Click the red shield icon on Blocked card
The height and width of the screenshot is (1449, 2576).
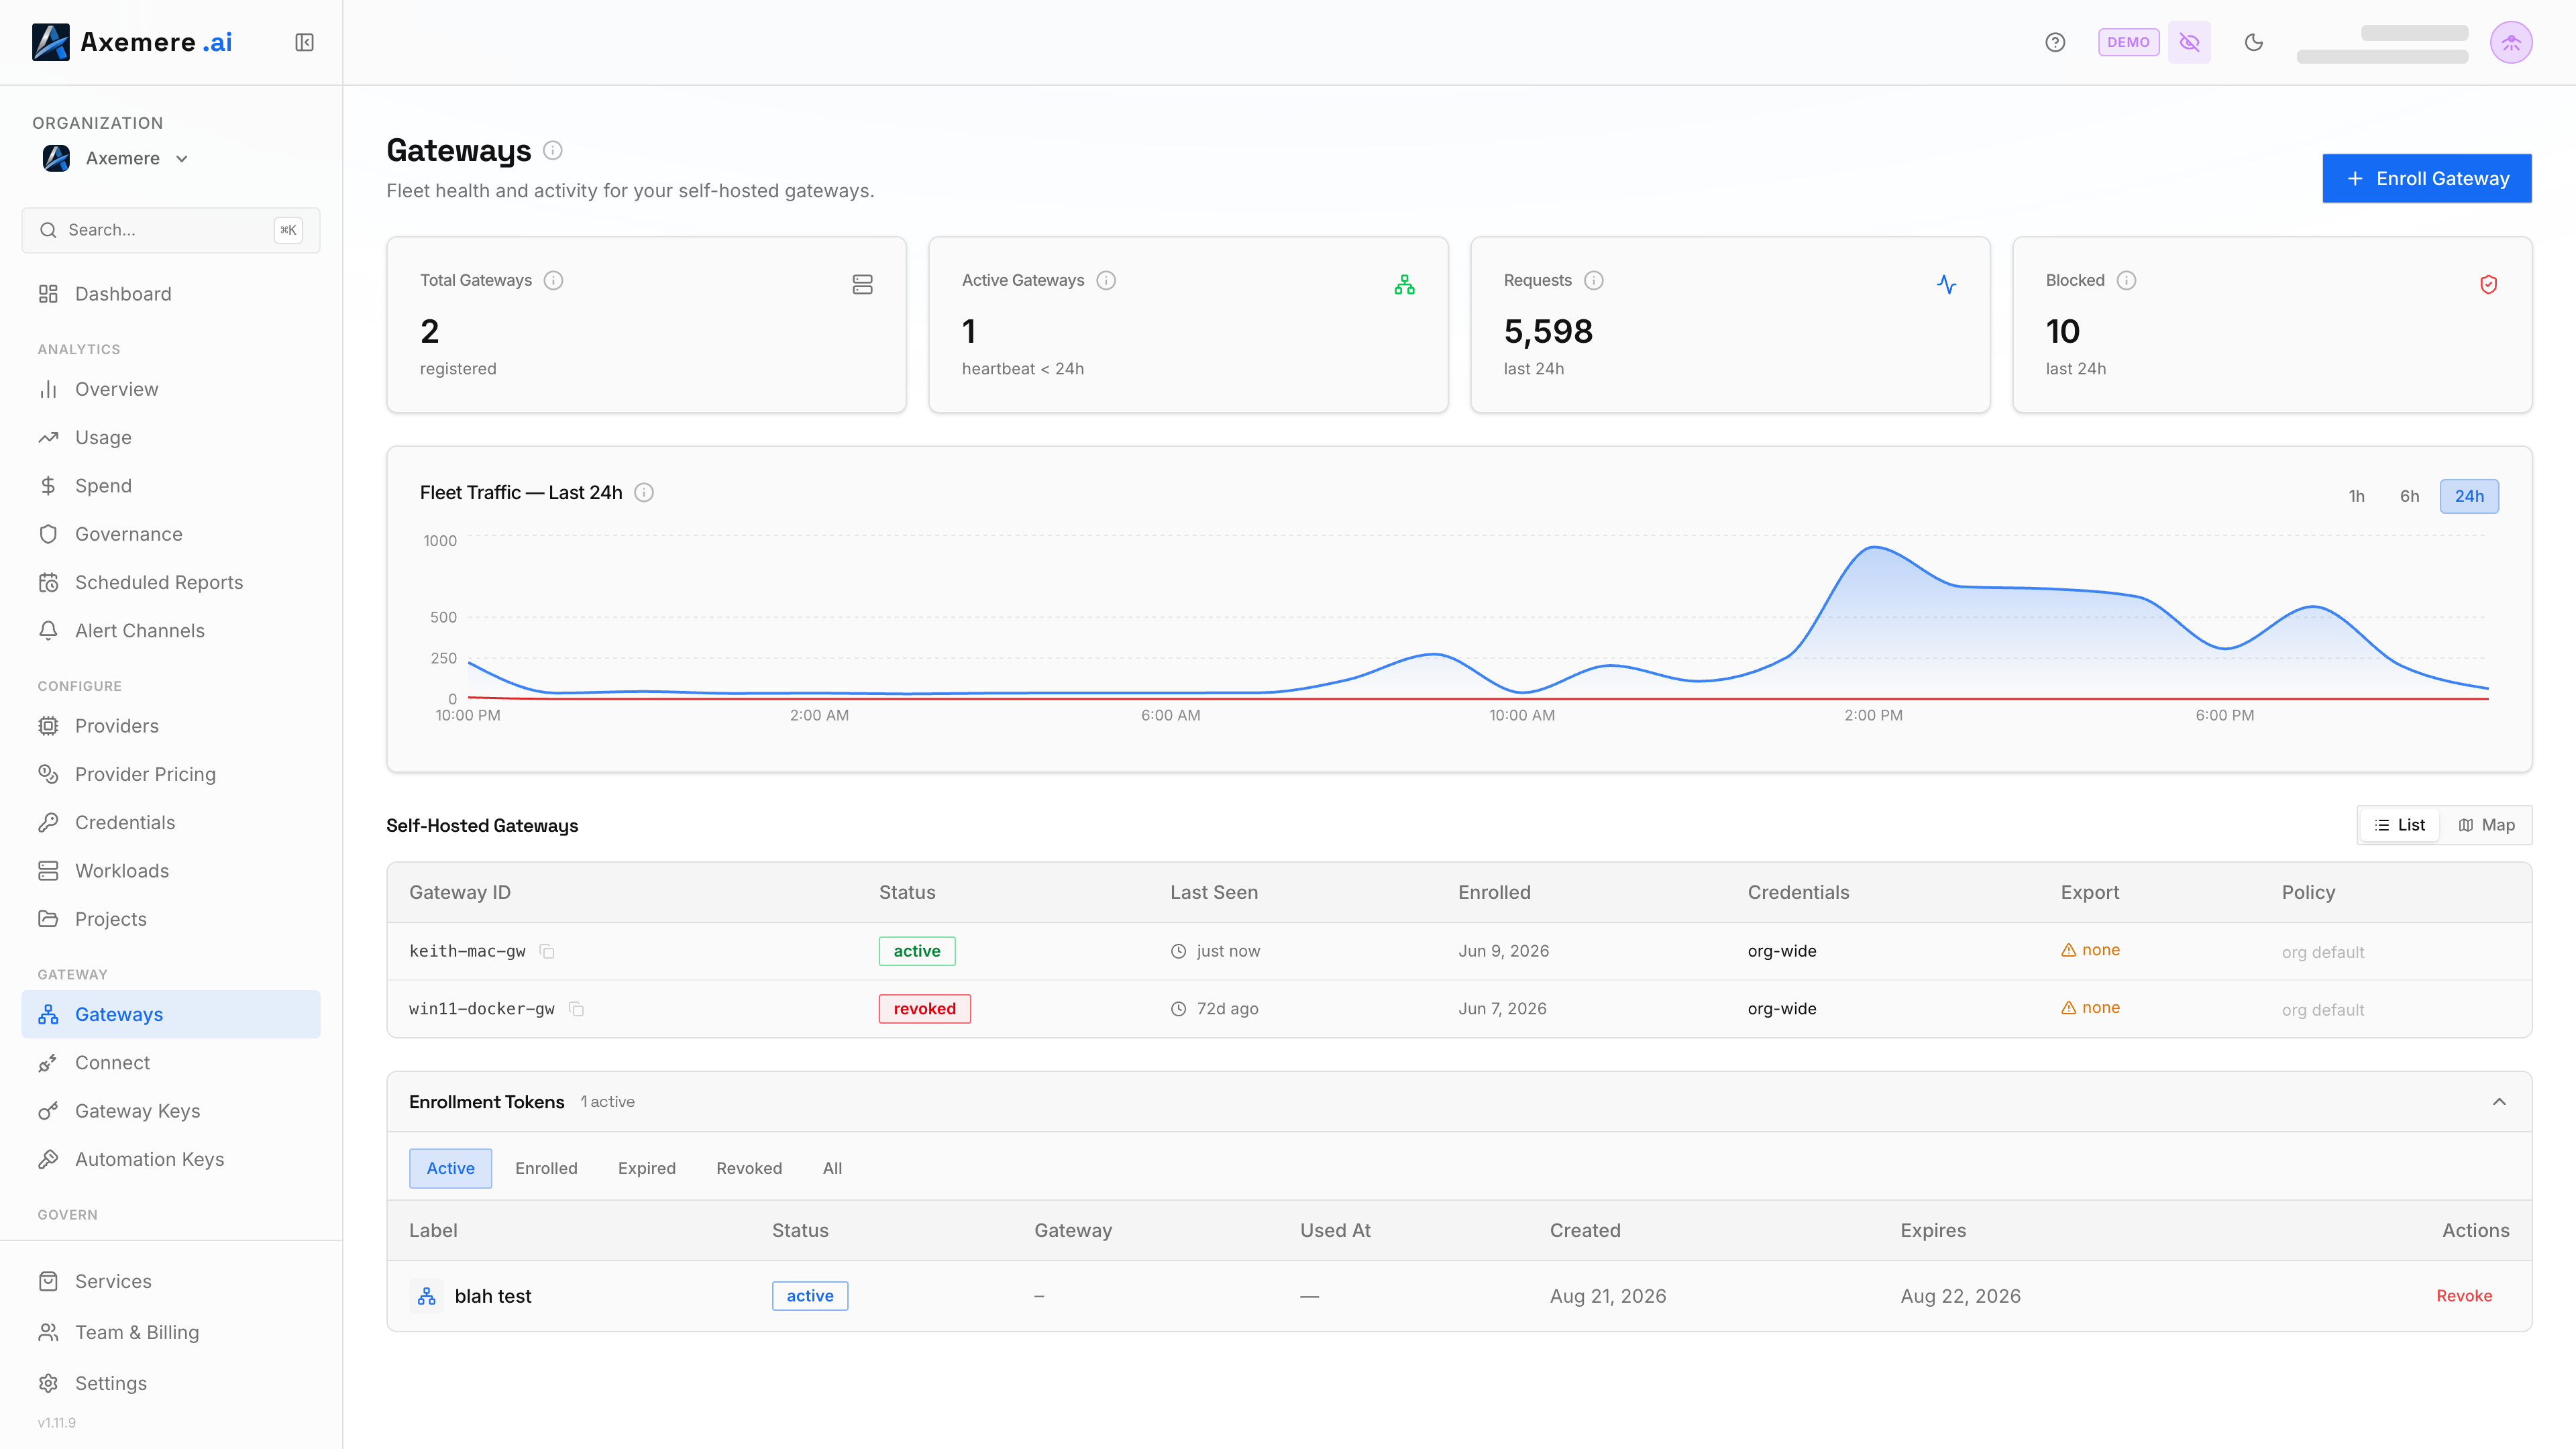(2489, 285)
